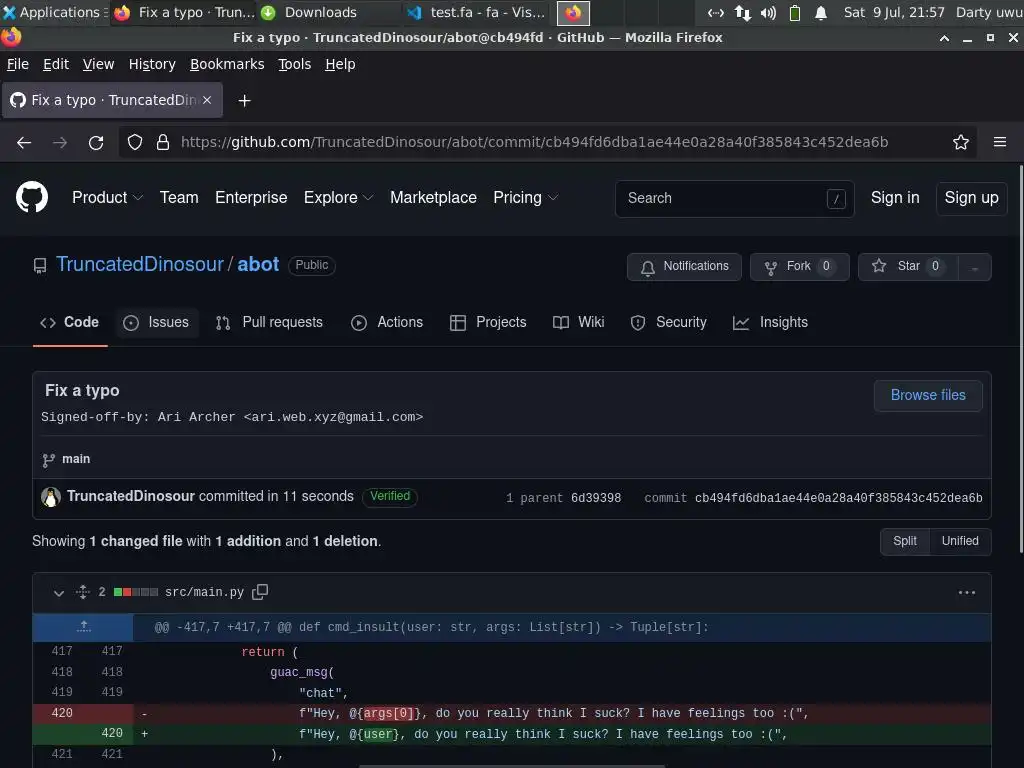Open the Wiki tab
Screen dimensions: 1024x768
pos(579,323)
